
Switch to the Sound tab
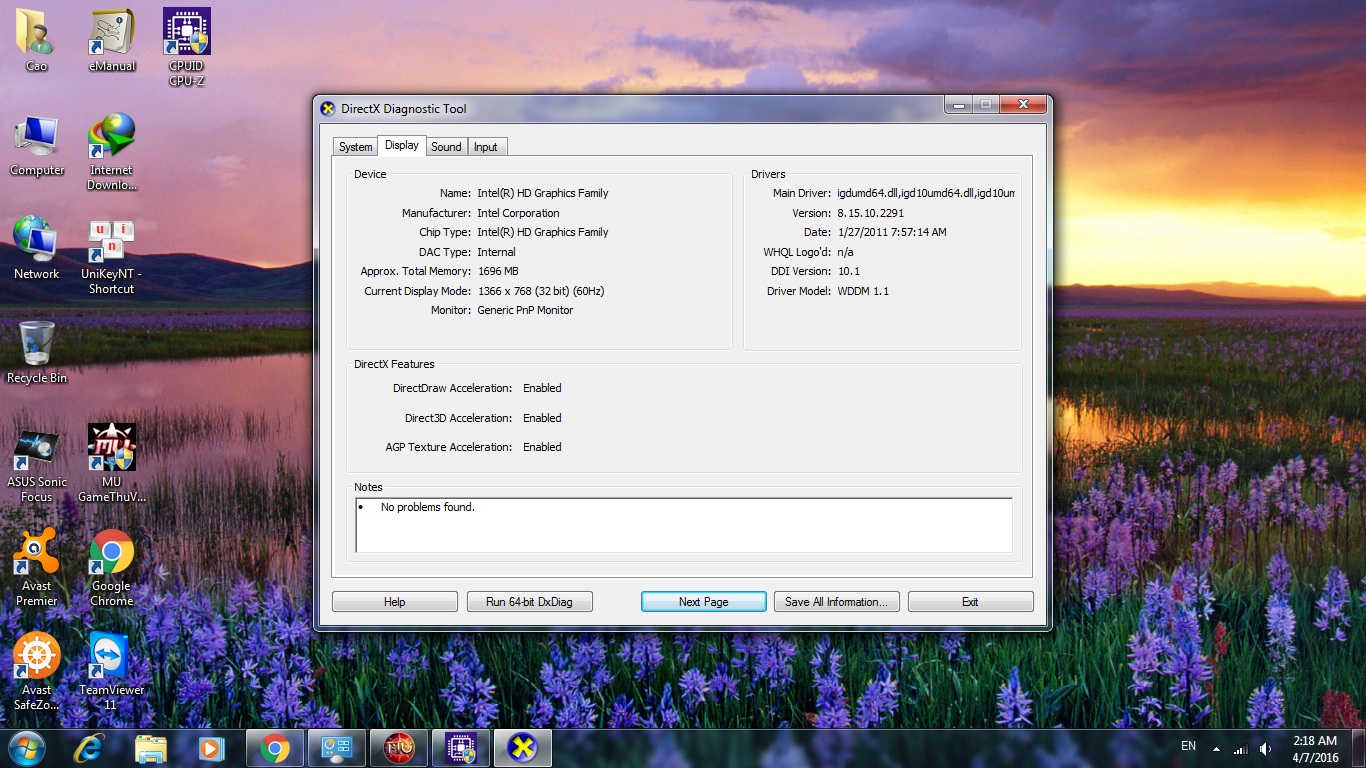446,147
